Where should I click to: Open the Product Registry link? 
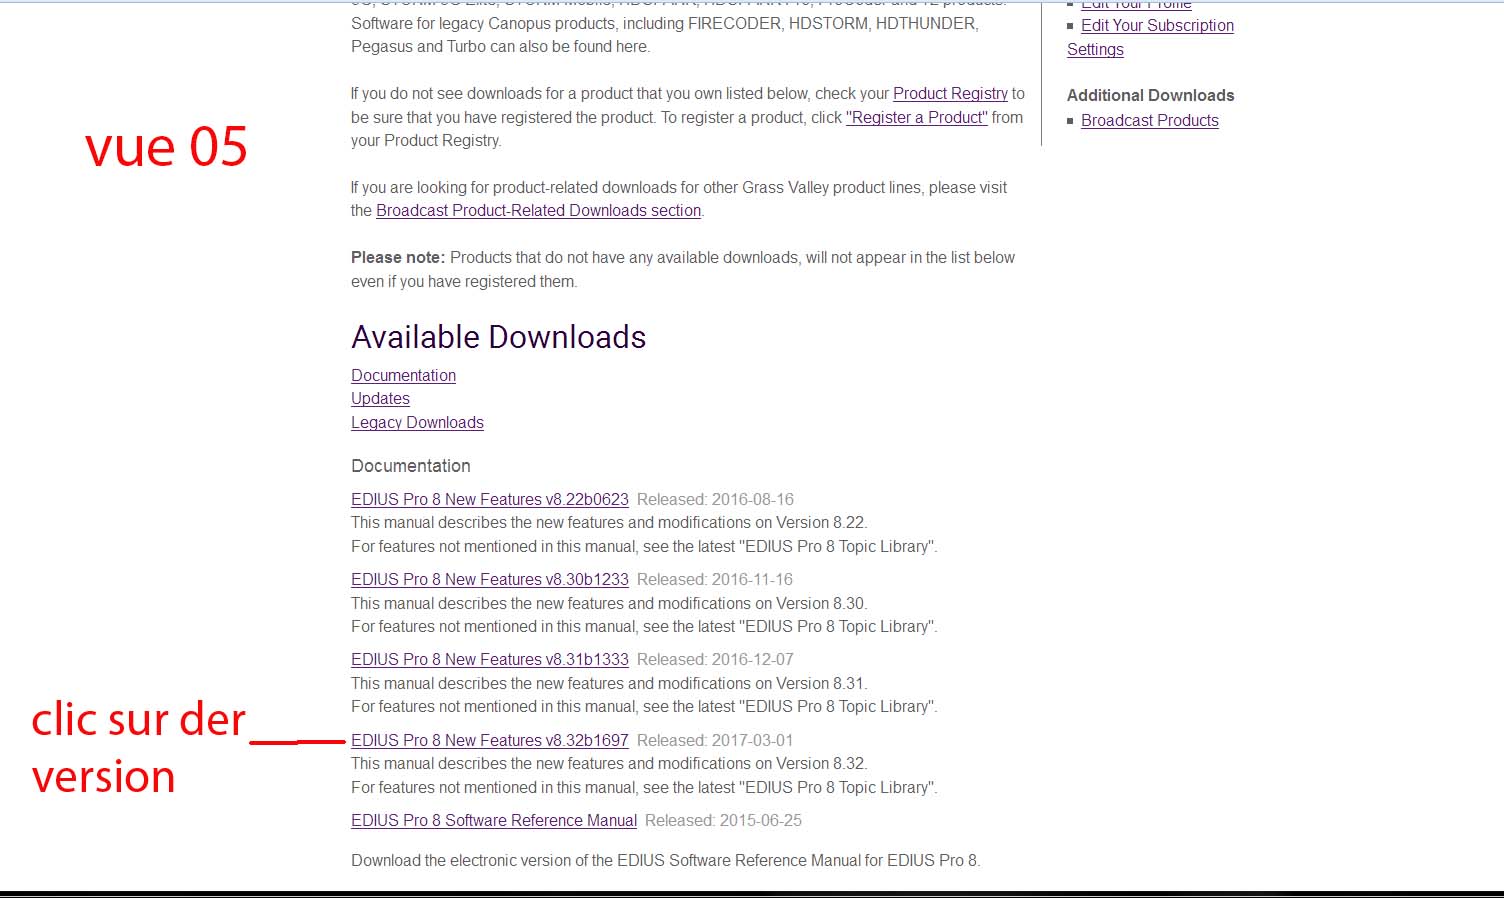coord(950,93)
